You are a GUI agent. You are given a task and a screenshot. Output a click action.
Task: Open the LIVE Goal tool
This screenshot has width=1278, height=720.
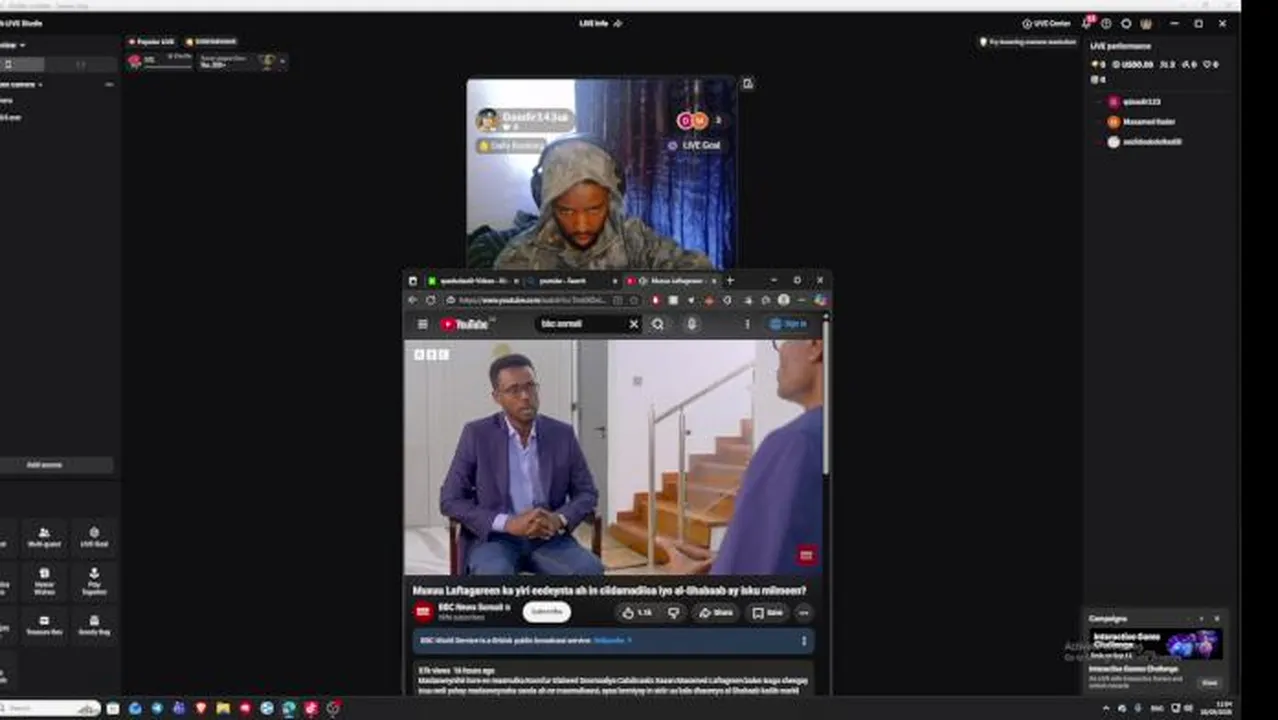pyautogui.click(x=94, y=538)
